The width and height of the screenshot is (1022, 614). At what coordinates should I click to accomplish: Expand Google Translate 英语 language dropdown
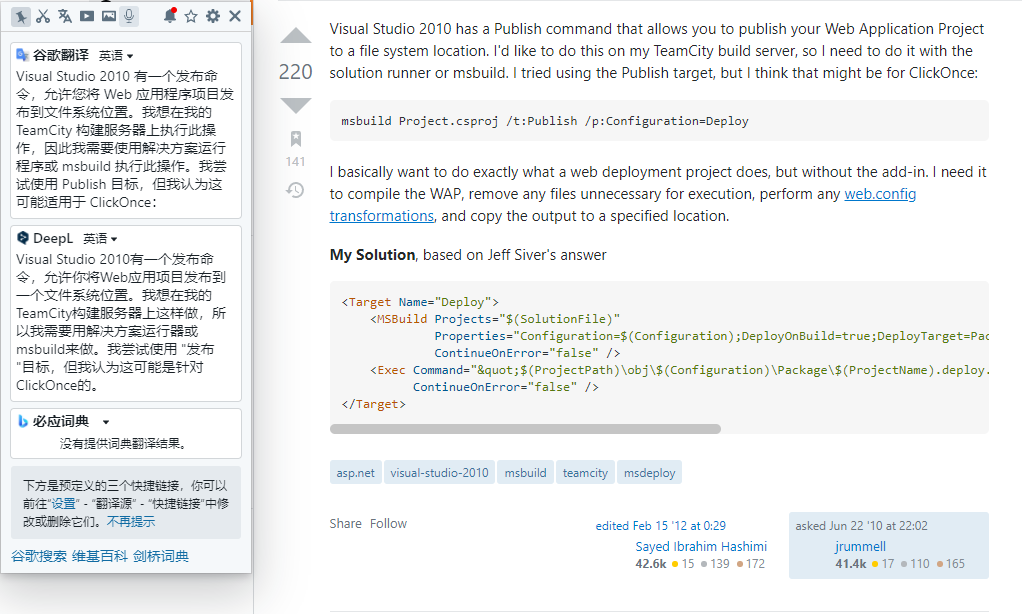[x=116, y=56]
